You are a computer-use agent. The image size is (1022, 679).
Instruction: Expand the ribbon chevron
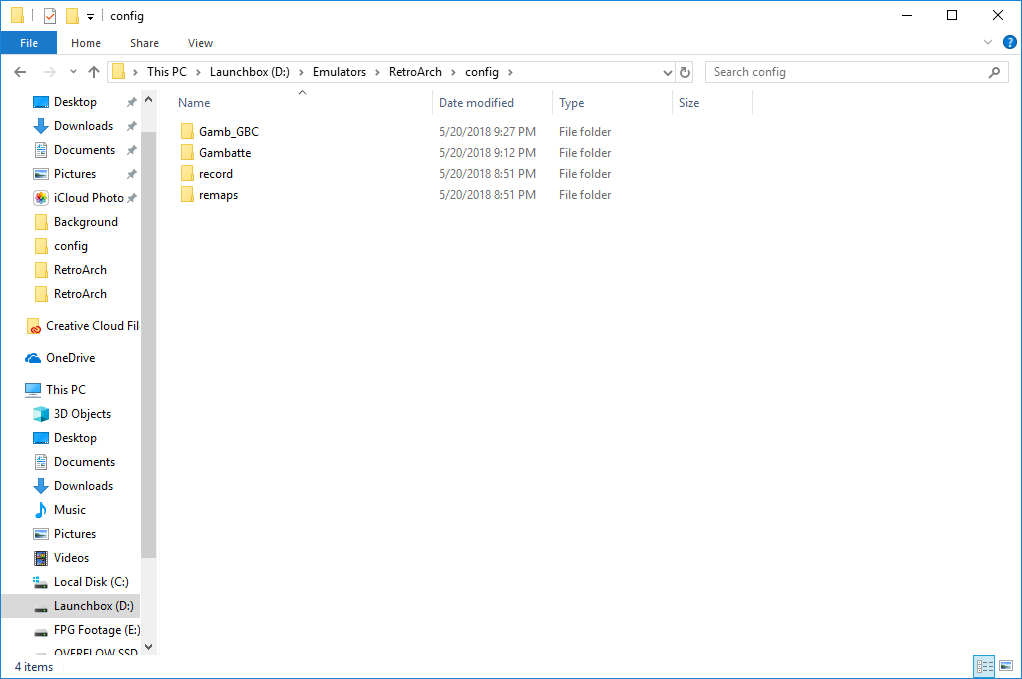[x=987, y=42]
